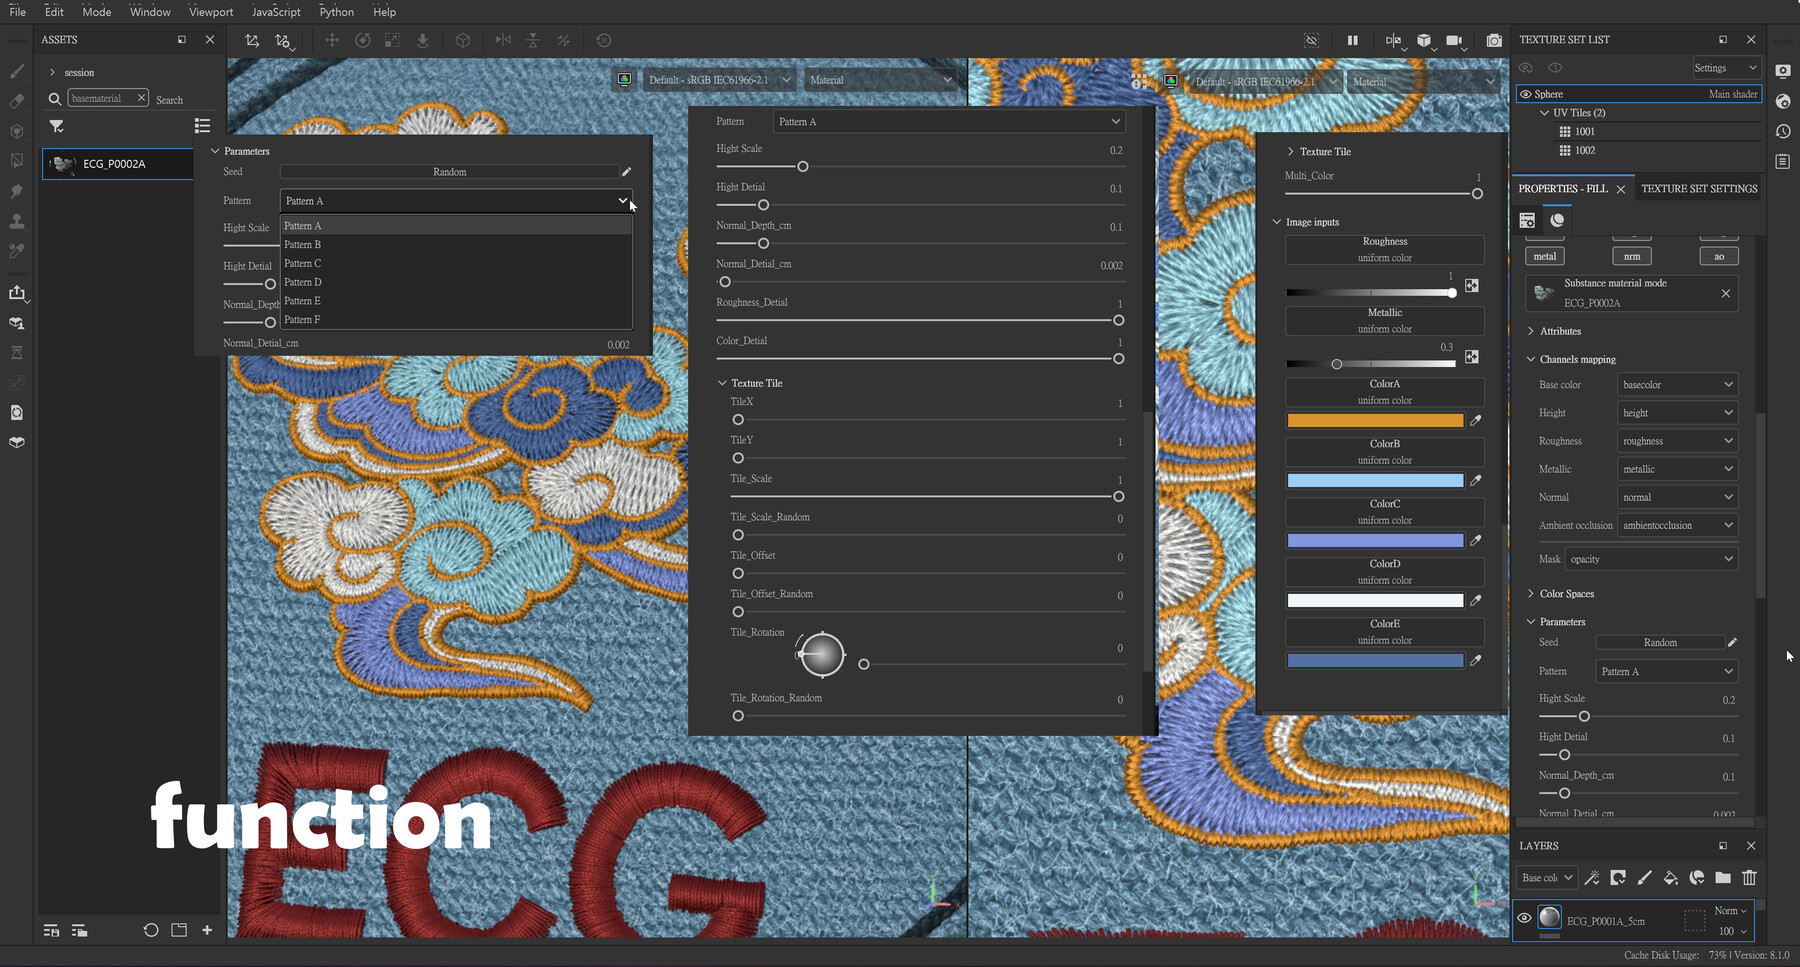Image resolution: width=1800 pixels, height=967 pixels.
Task: Click the folder icon to group layers
Action: pyautogui.click(x=1723, y=878)
